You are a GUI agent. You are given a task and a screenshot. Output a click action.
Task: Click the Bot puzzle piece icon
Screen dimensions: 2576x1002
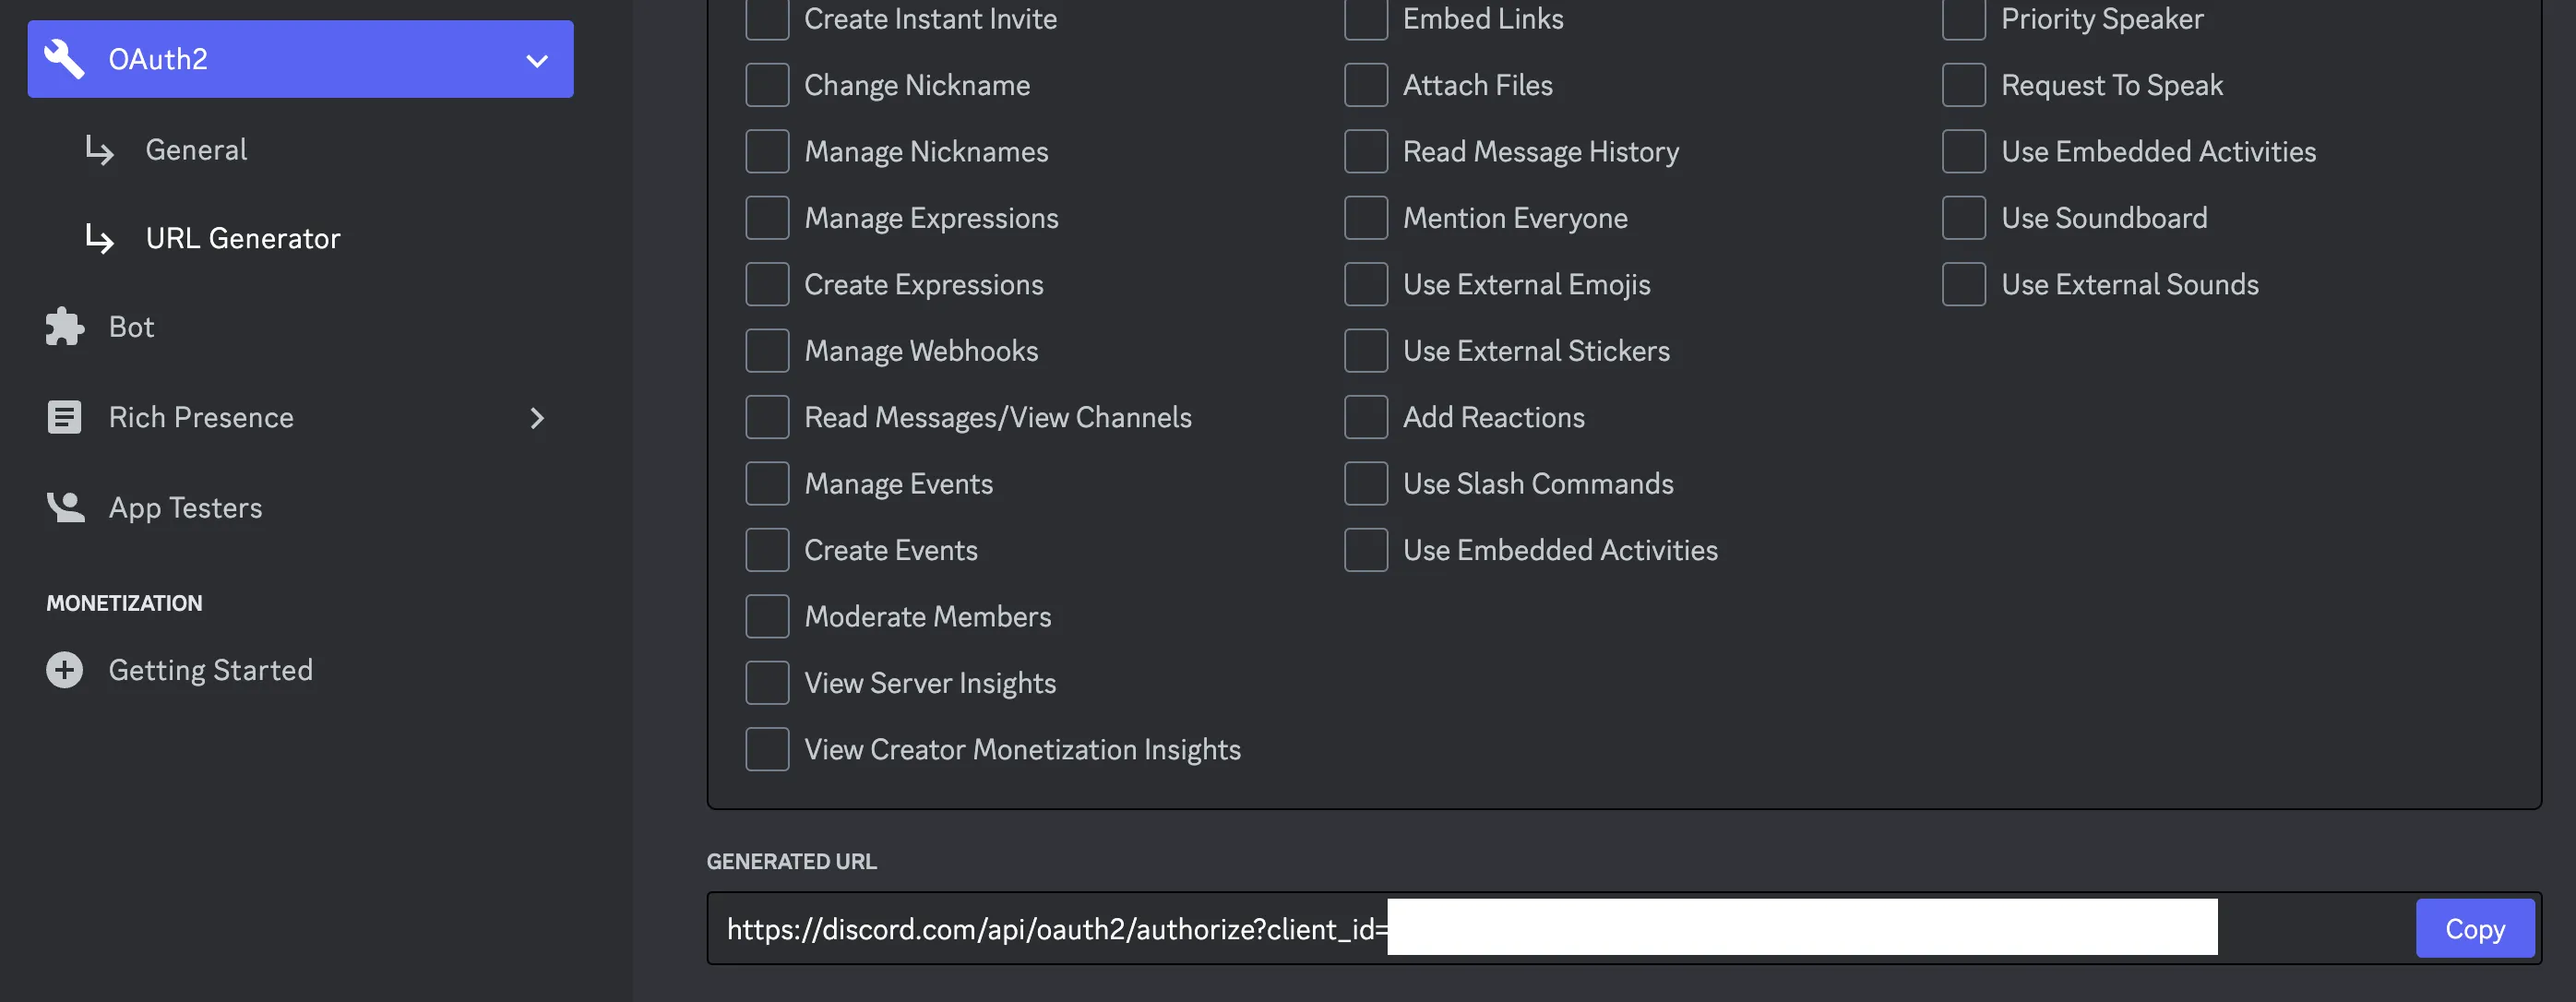point(65,327)
